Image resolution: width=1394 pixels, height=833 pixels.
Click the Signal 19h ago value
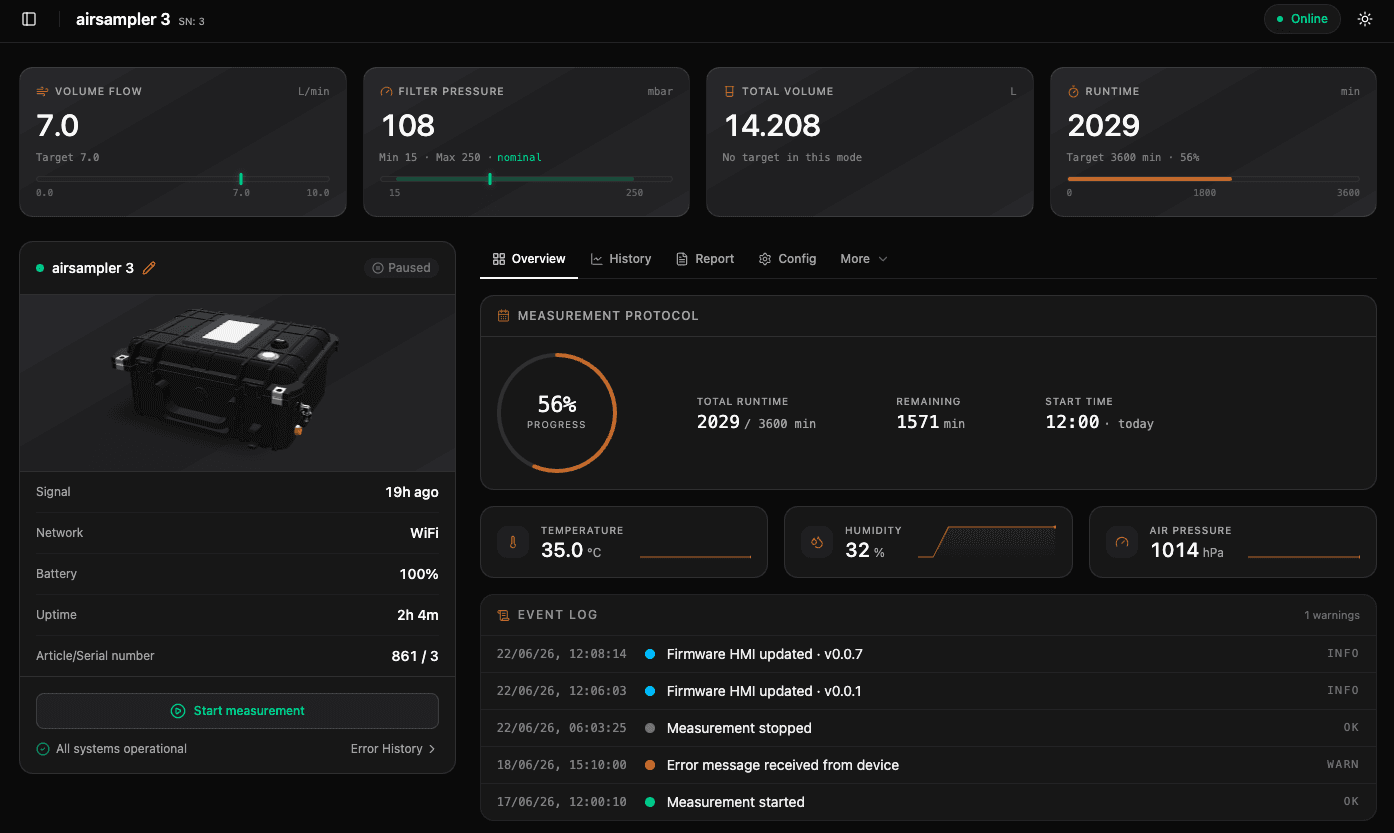(x=412, y=492)
